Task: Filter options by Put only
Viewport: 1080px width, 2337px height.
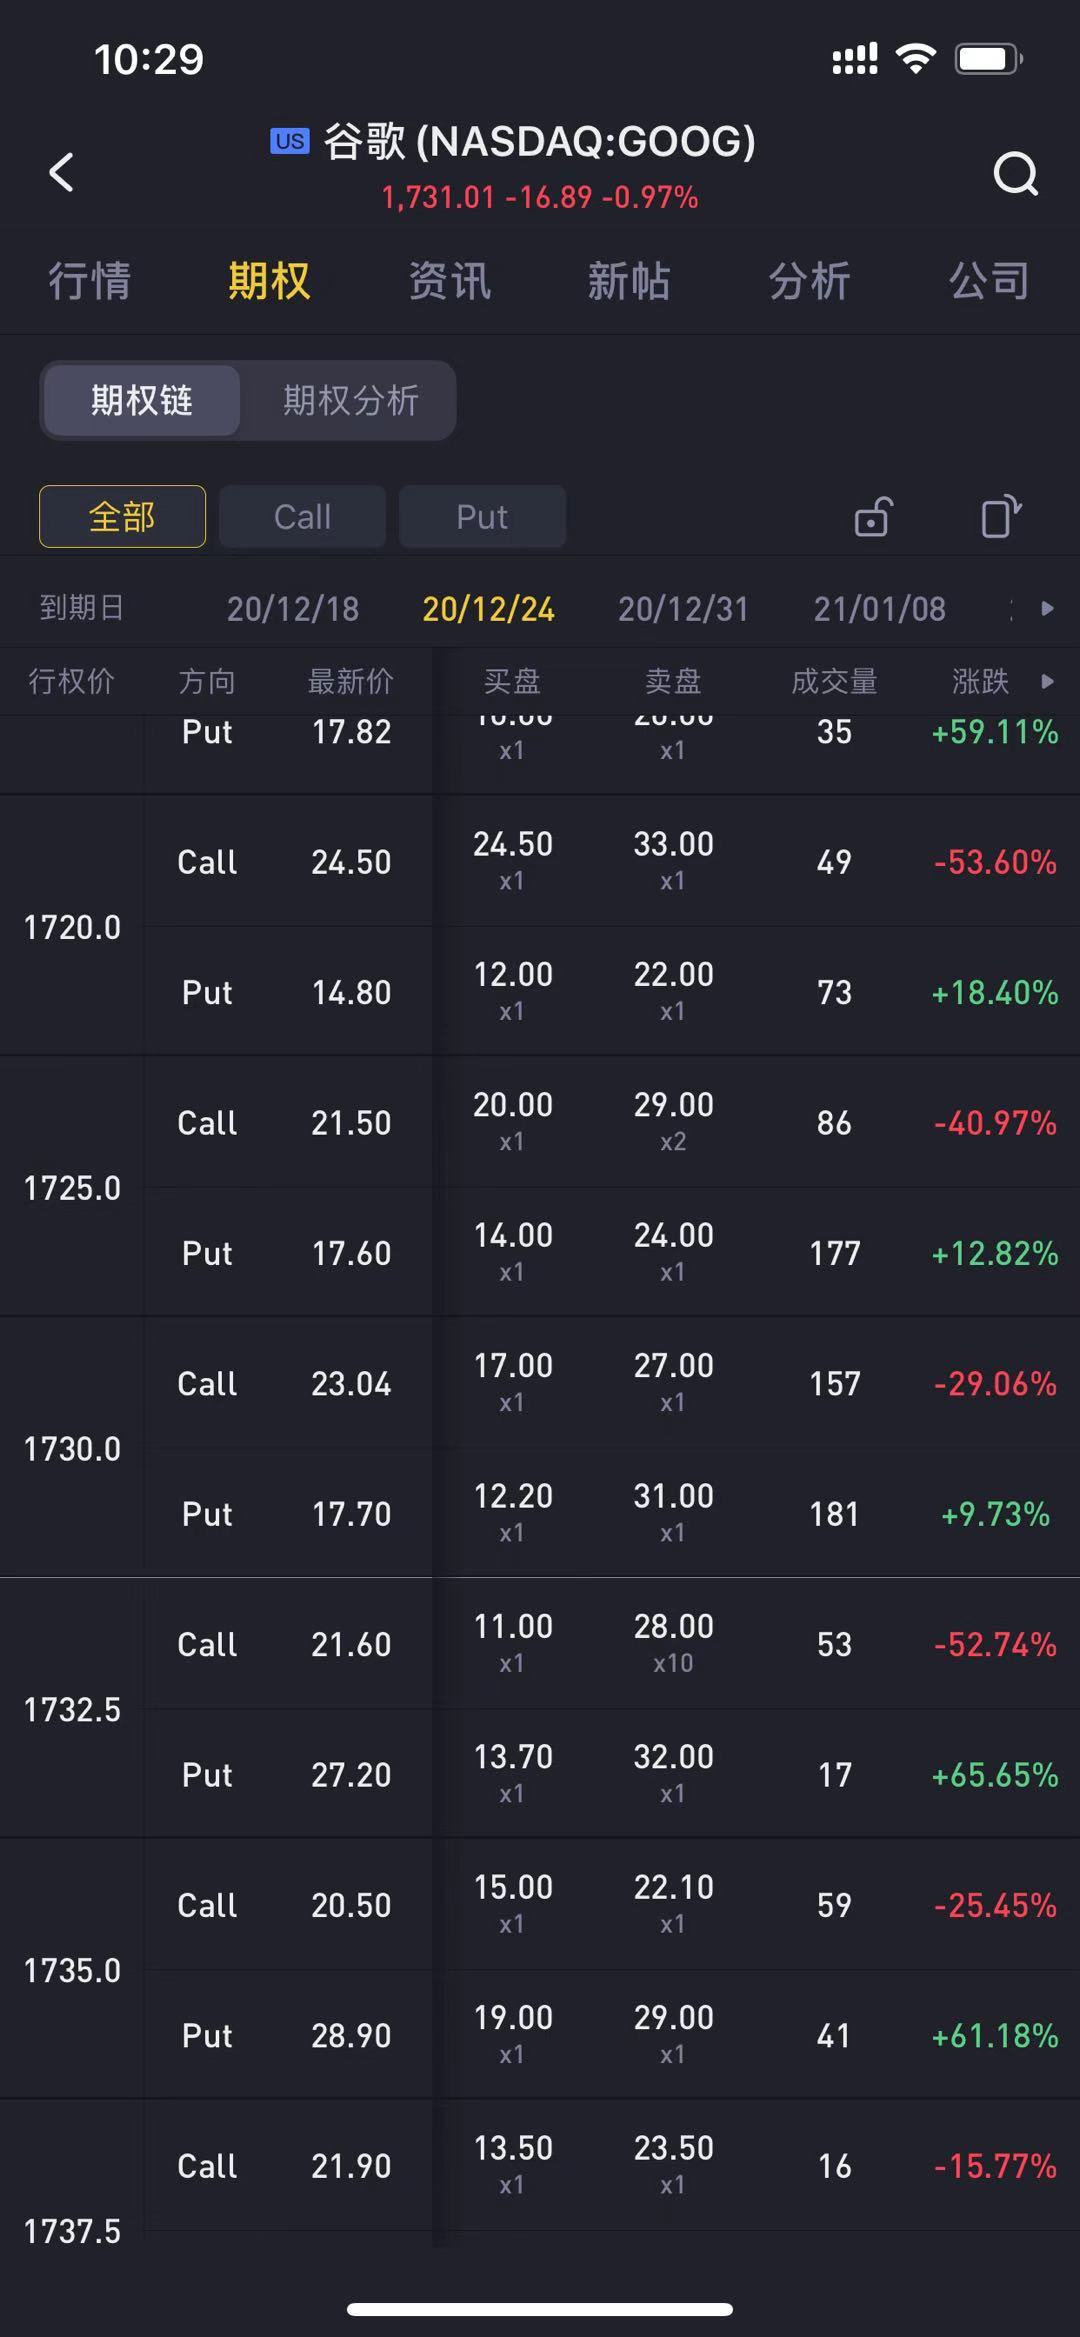Action: tap(482, 517)
